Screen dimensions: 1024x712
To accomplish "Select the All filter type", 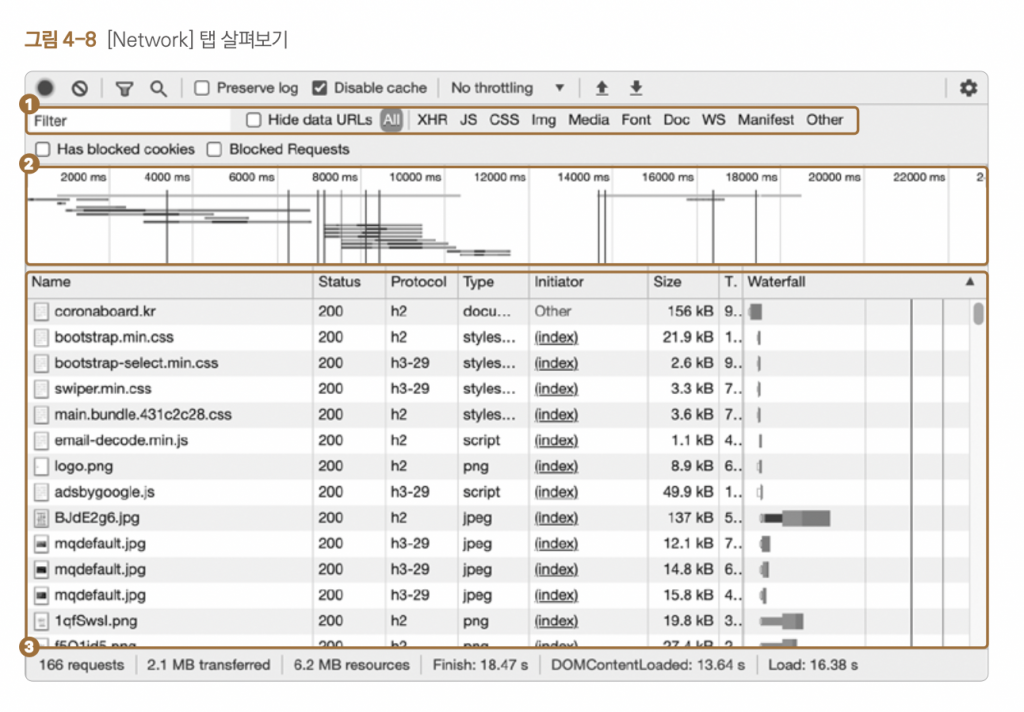I will (x=391, y=120).
